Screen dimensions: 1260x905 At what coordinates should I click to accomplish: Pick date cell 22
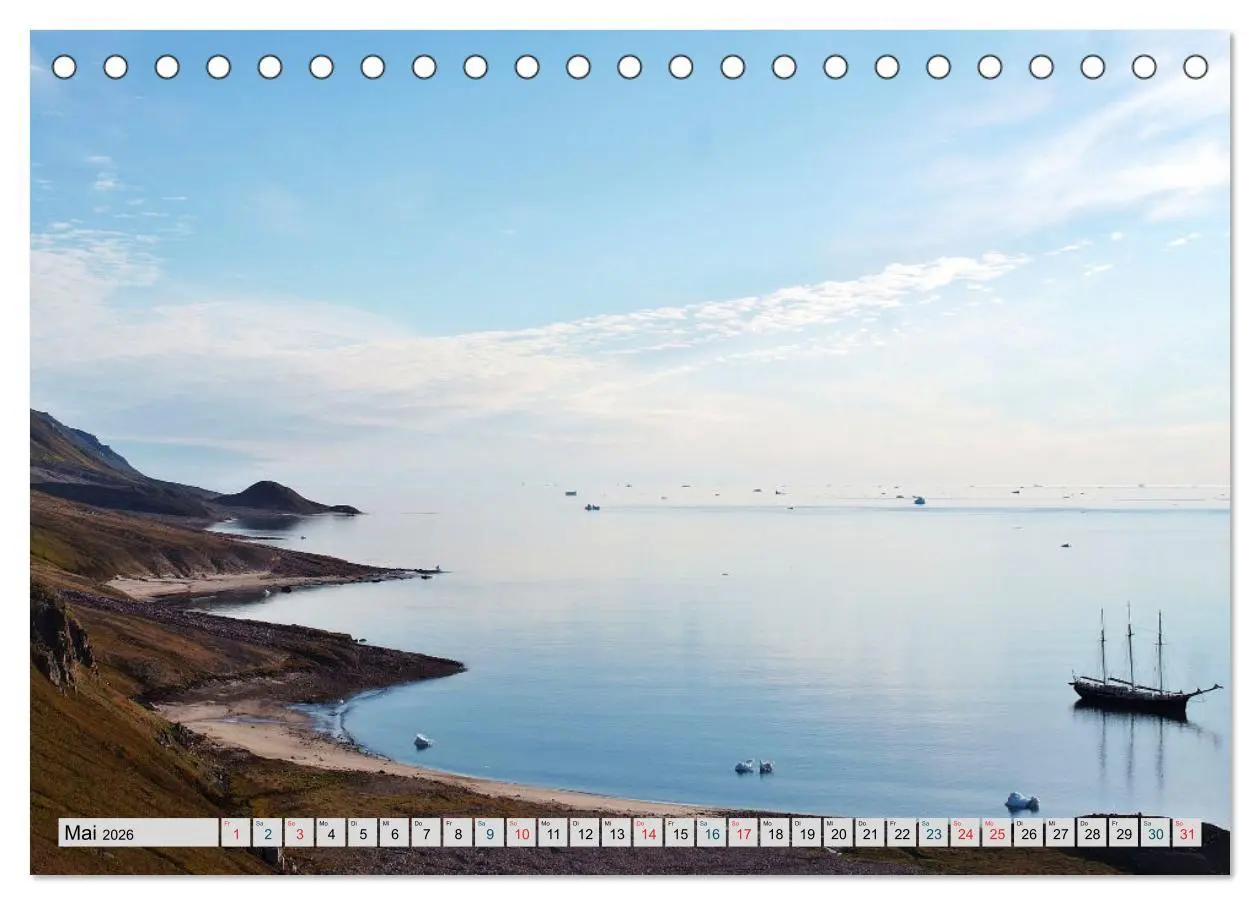coord(902,833)
